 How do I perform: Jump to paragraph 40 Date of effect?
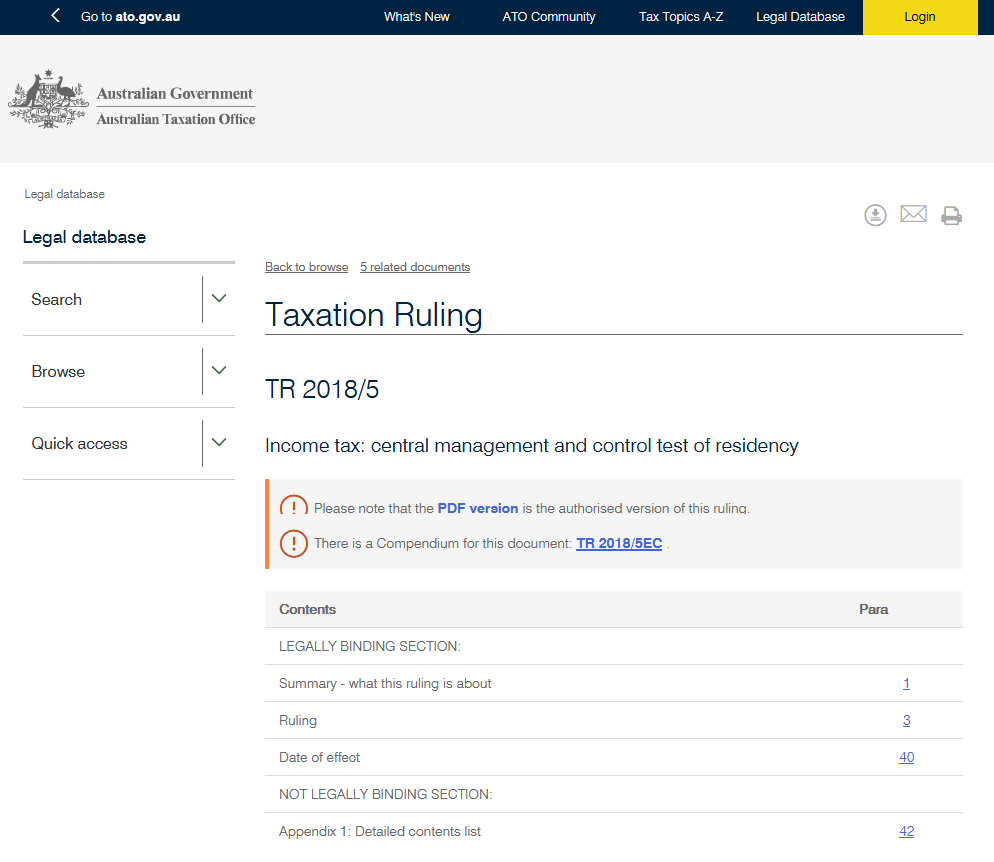[x=906, y=757]
